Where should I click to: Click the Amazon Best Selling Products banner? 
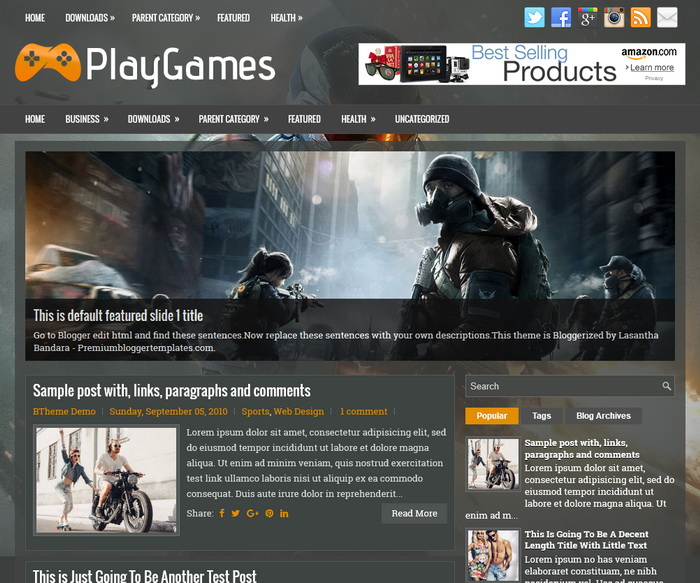[521, 64]
